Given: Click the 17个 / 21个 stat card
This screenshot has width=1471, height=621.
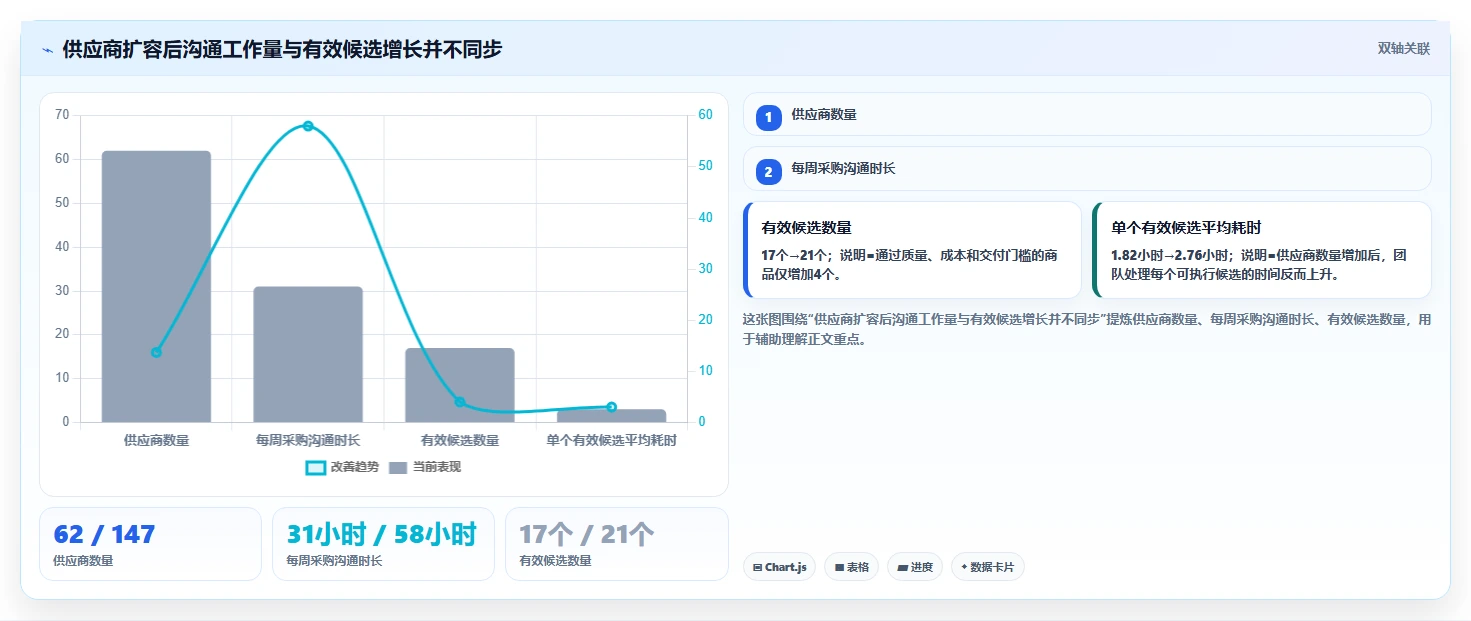Looking at the screenshot, I should click(x=617, y=544).
